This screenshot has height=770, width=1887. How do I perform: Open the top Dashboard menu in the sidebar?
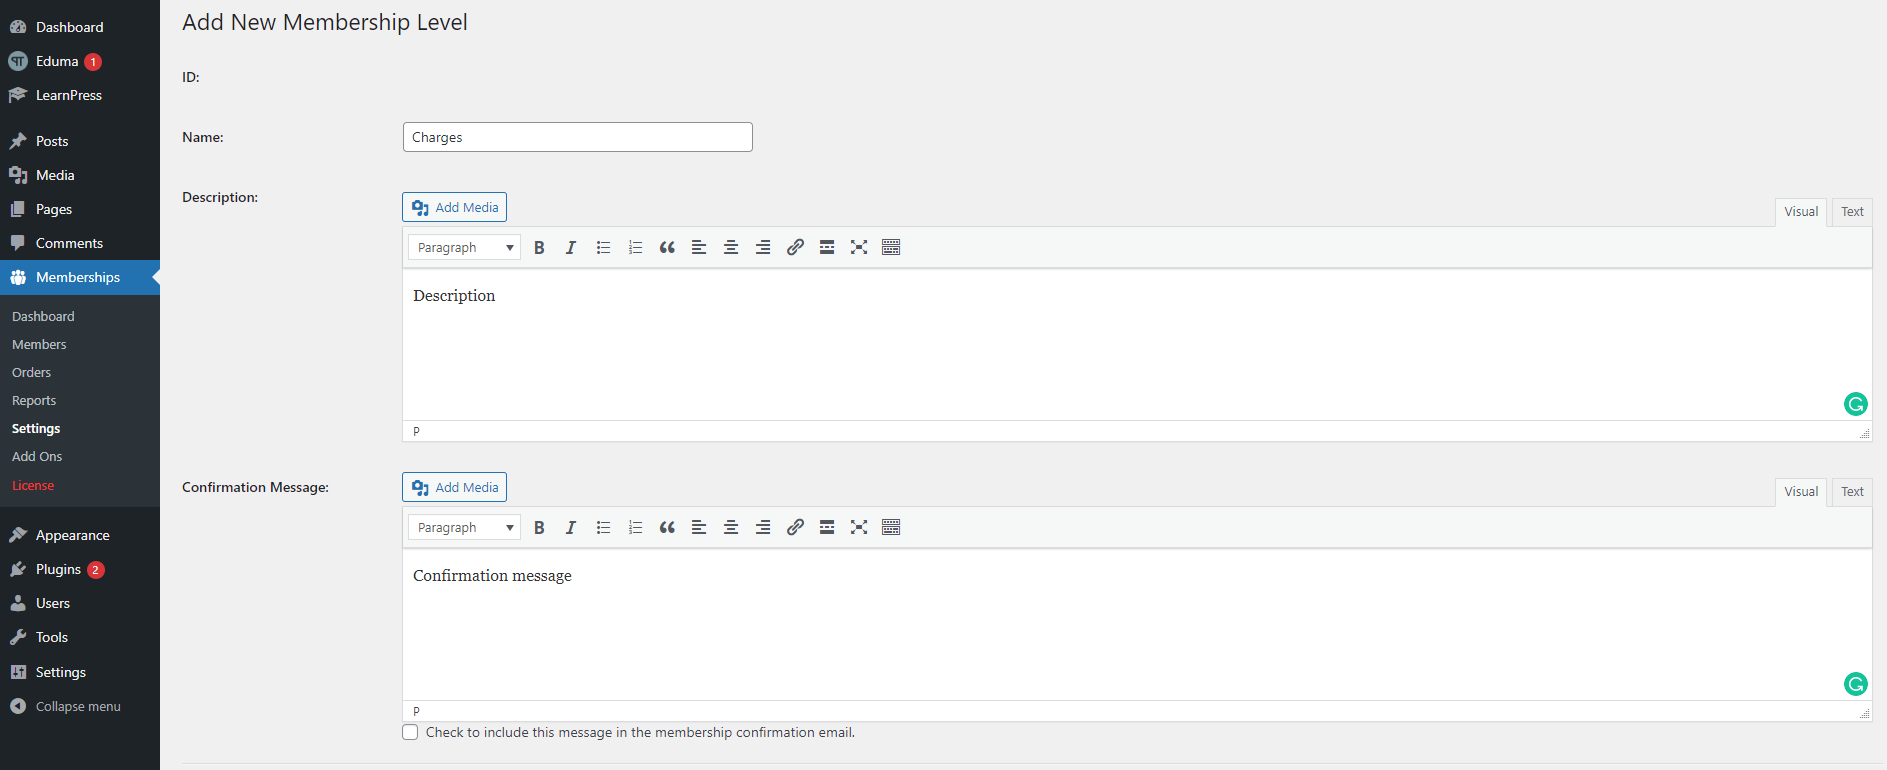pyautogui.click(x=80, y=27)
